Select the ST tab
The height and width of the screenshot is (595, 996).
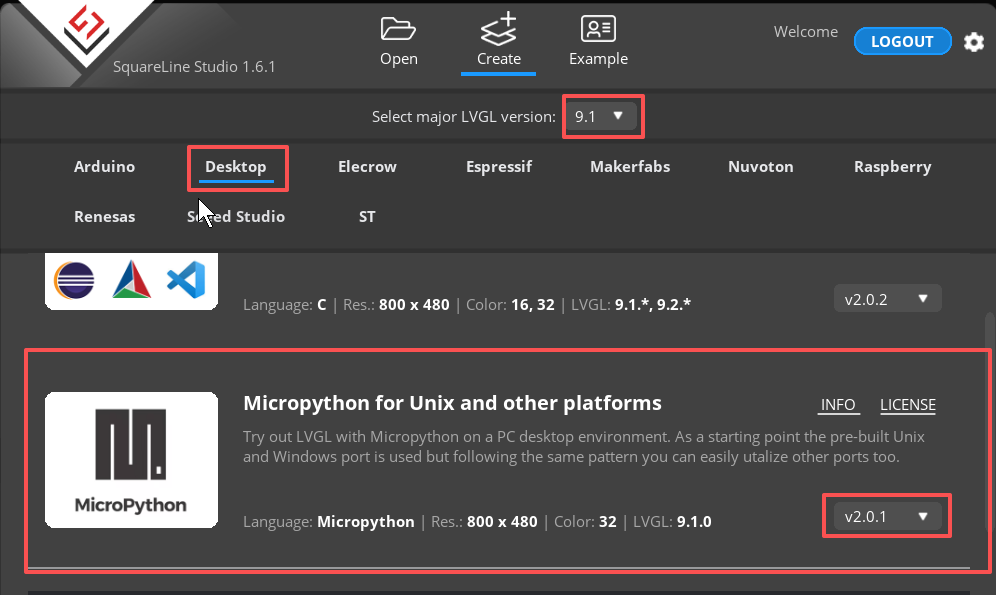coord(367,217)
